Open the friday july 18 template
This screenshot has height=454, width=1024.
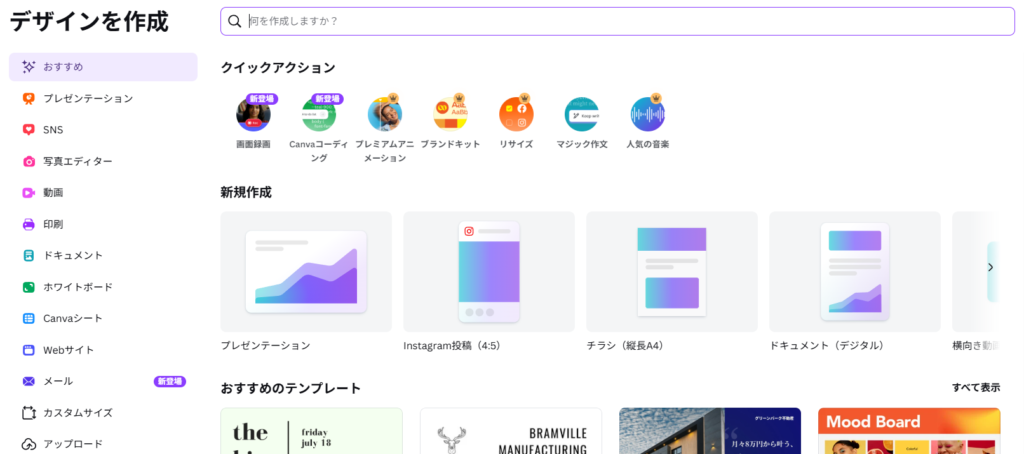click(312, 431)
